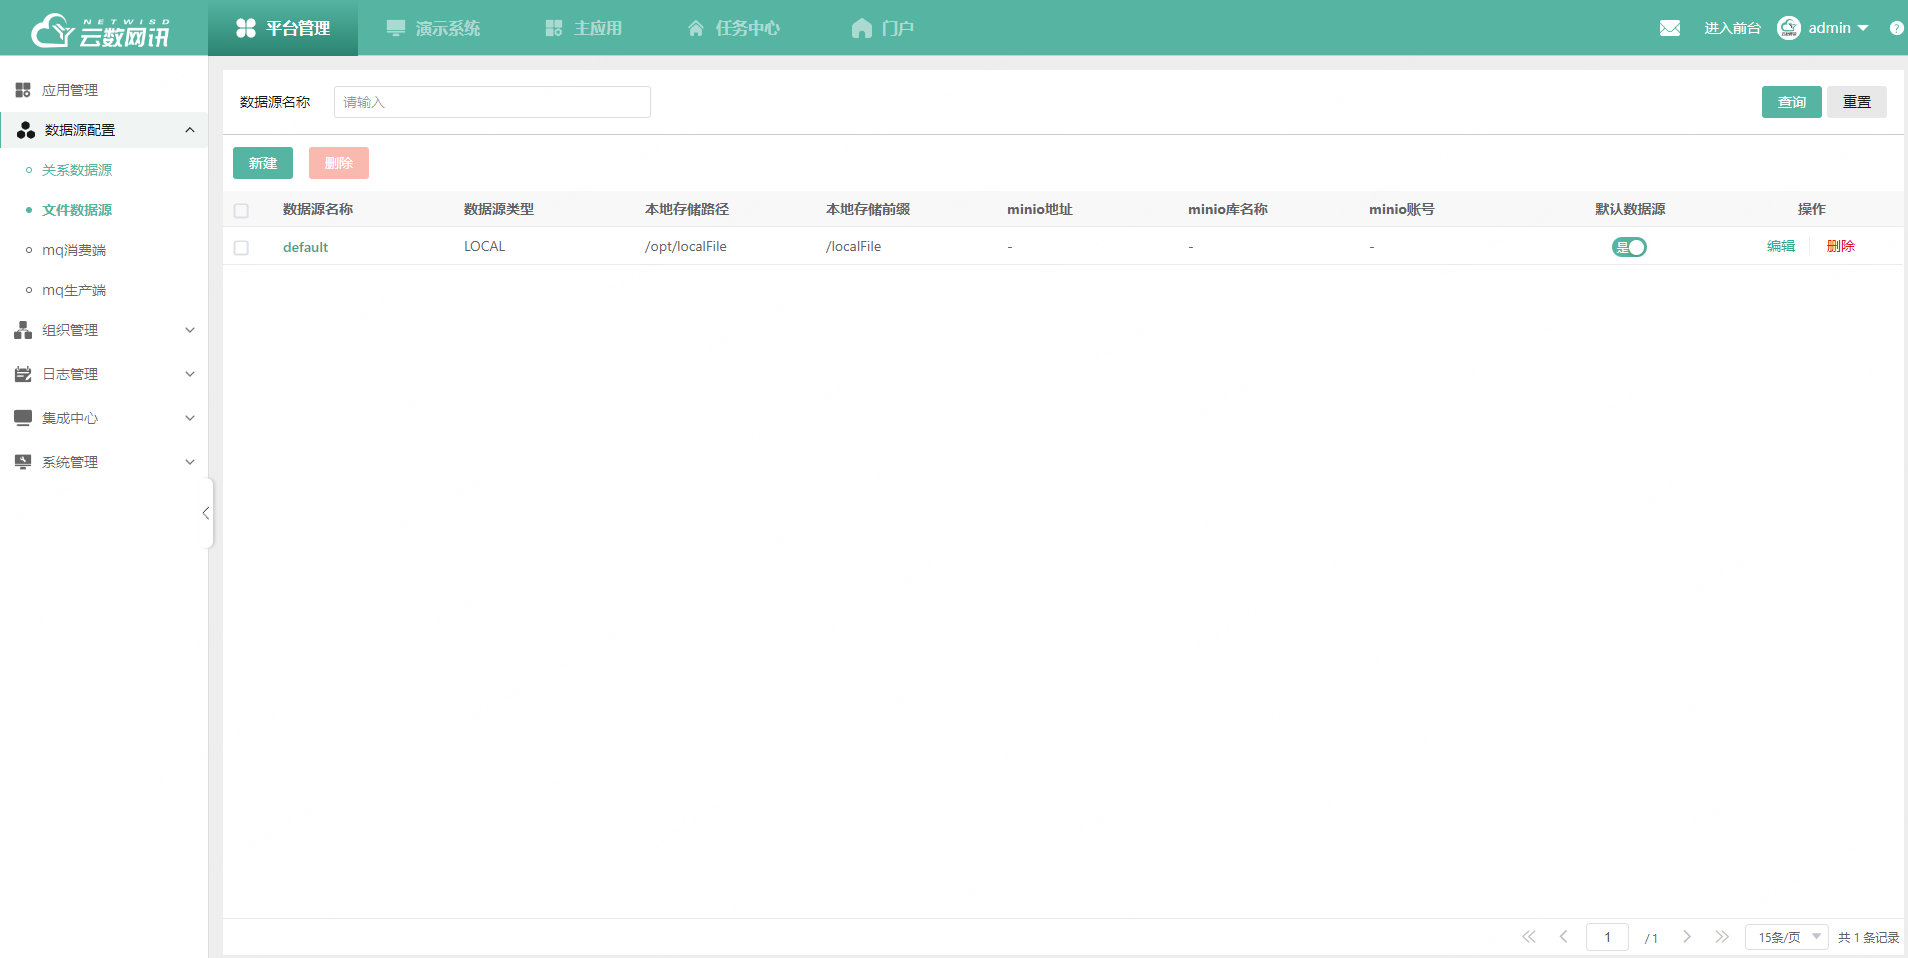Click the admin user avatar icon
1908x958 pixels.
(x=1788, y=28)
